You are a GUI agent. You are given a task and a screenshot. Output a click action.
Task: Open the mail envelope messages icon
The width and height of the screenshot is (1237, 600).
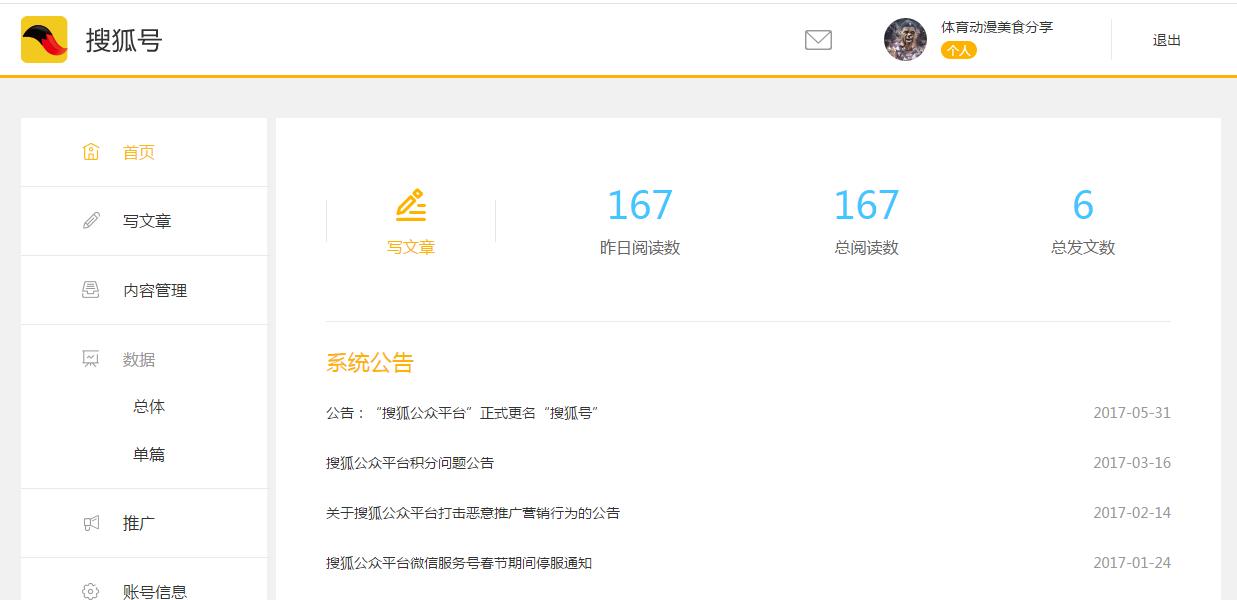click(818, 40)
